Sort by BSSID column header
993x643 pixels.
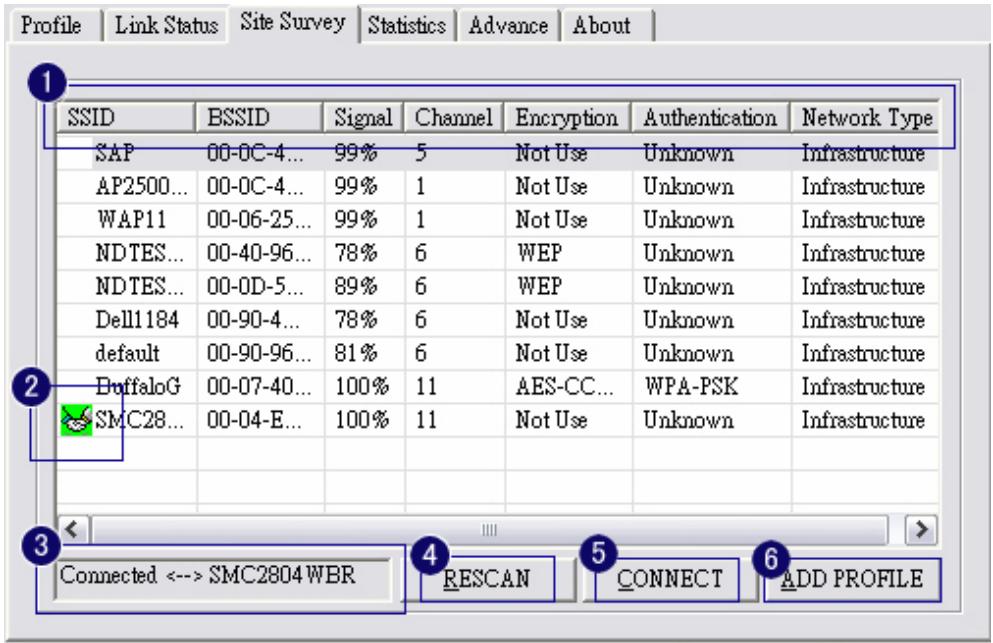pyautogui.click(x=260, y=118)
